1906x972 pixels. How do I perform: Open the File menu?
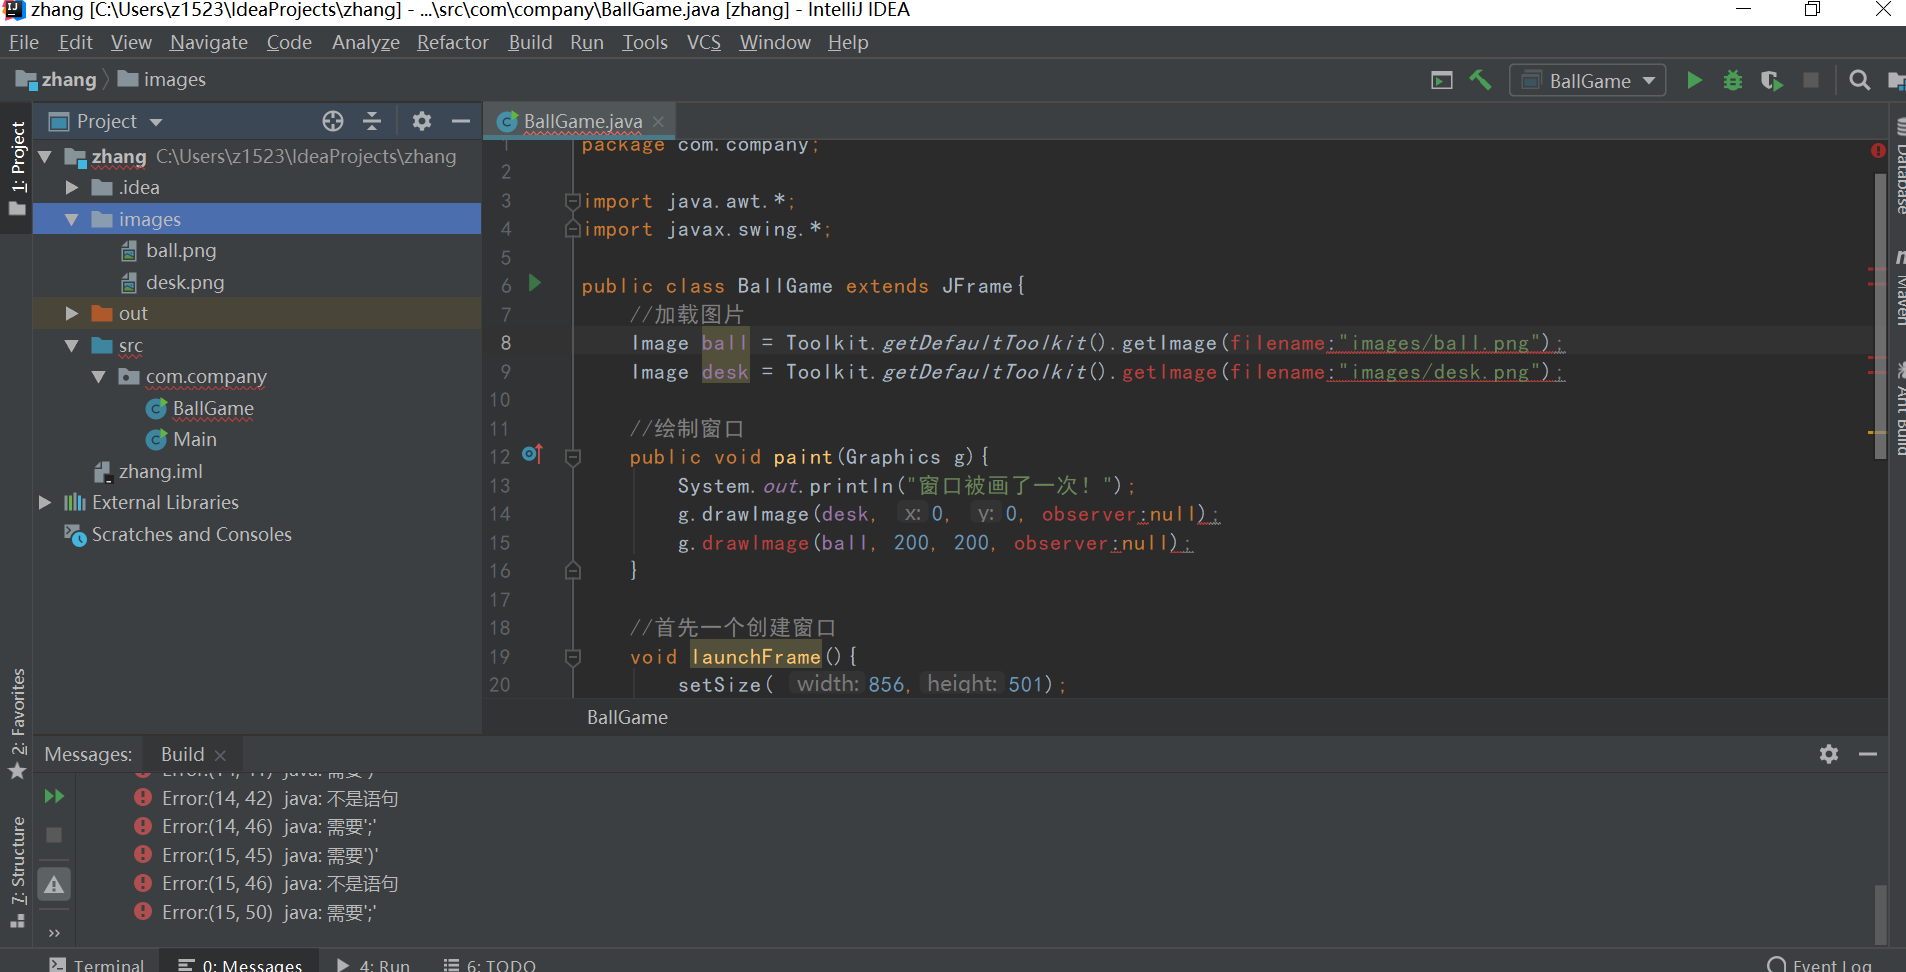click(x=24, y=42)
